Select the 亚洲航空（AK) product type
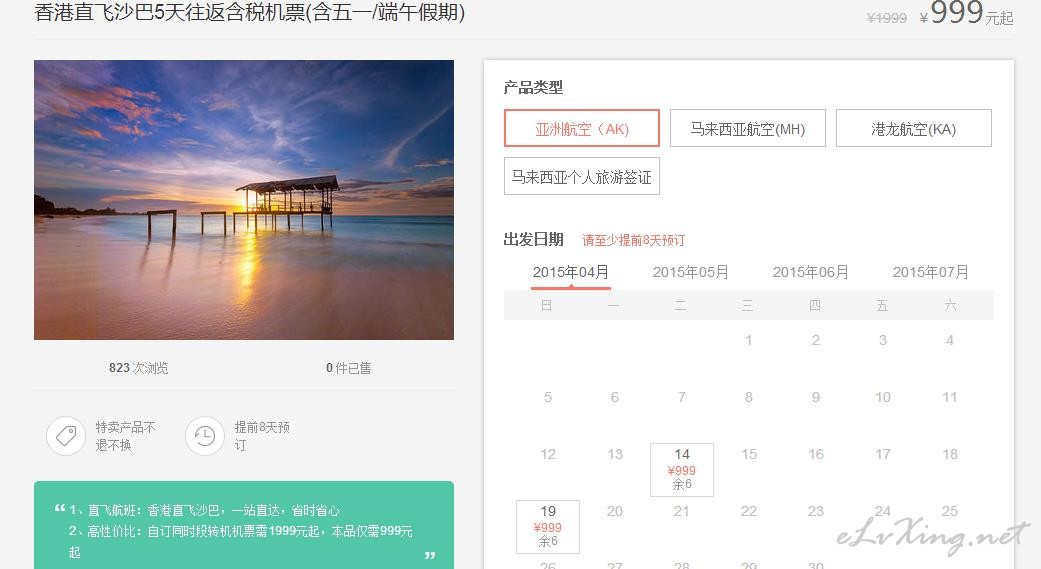This screenshot has height=569, width=1041. coord(582,128)
